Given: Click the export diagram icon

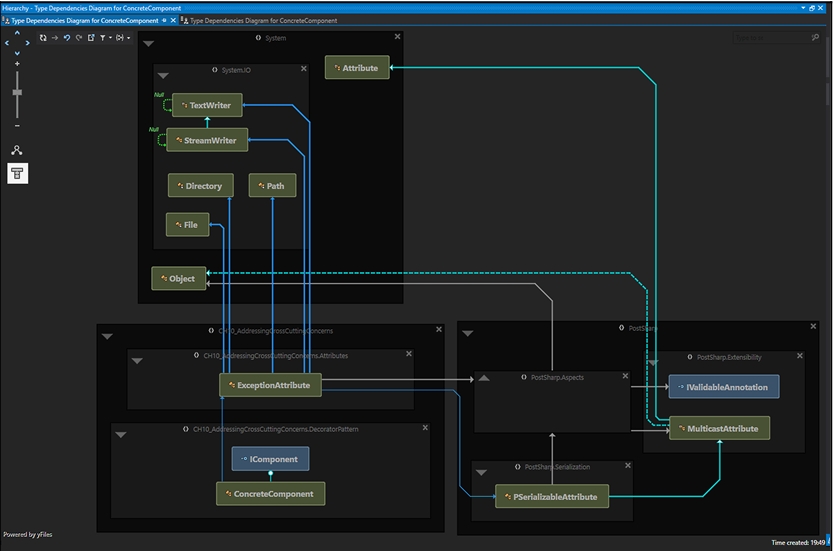Looking at the screenshot, I should 91,38.
